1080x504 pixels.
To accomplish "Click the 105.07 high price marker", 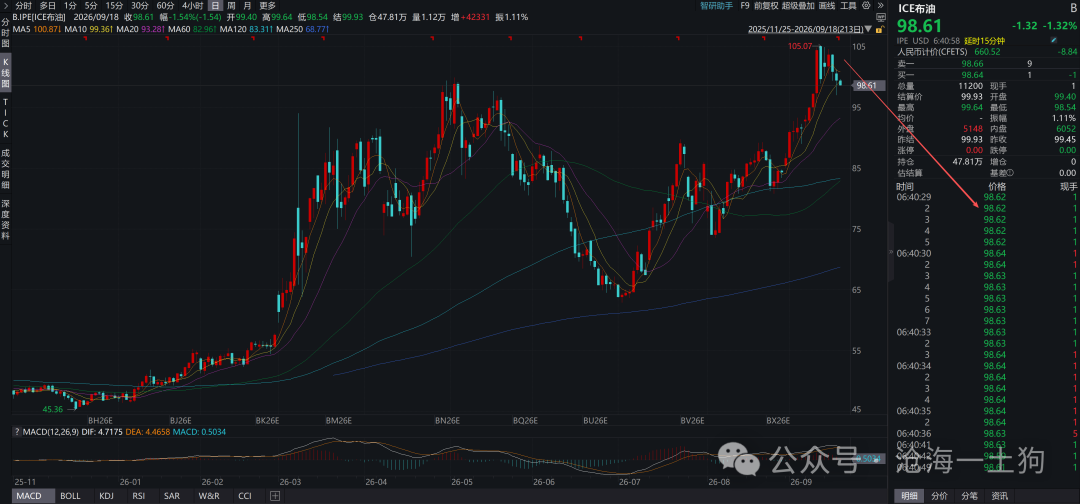I will 800,46.
